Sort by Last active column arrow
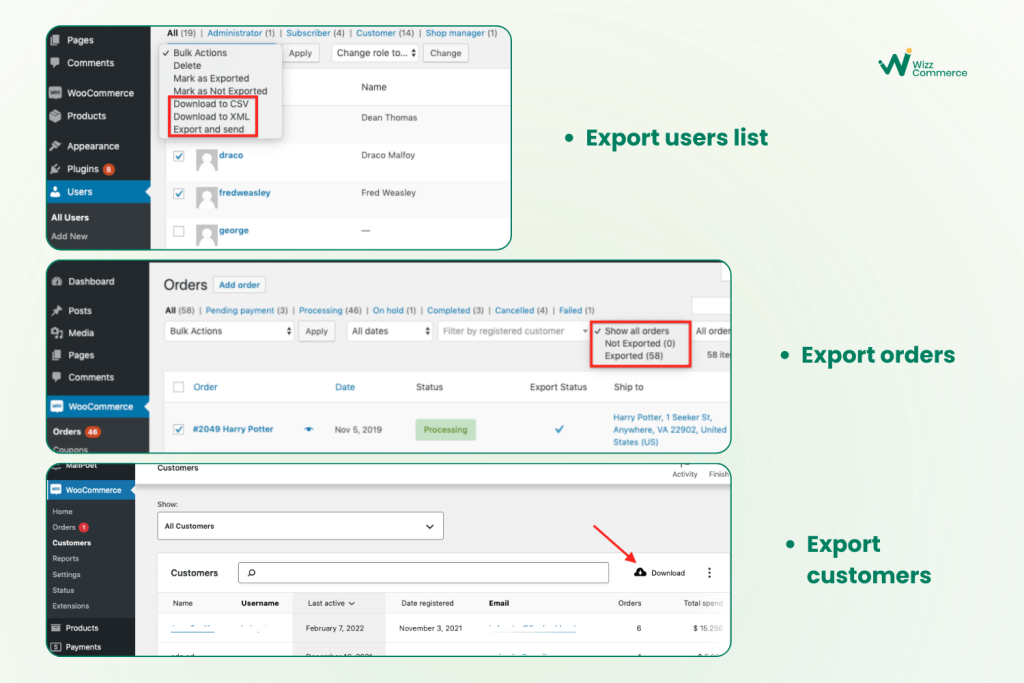The image size is (1024, 683). (351, 603)
